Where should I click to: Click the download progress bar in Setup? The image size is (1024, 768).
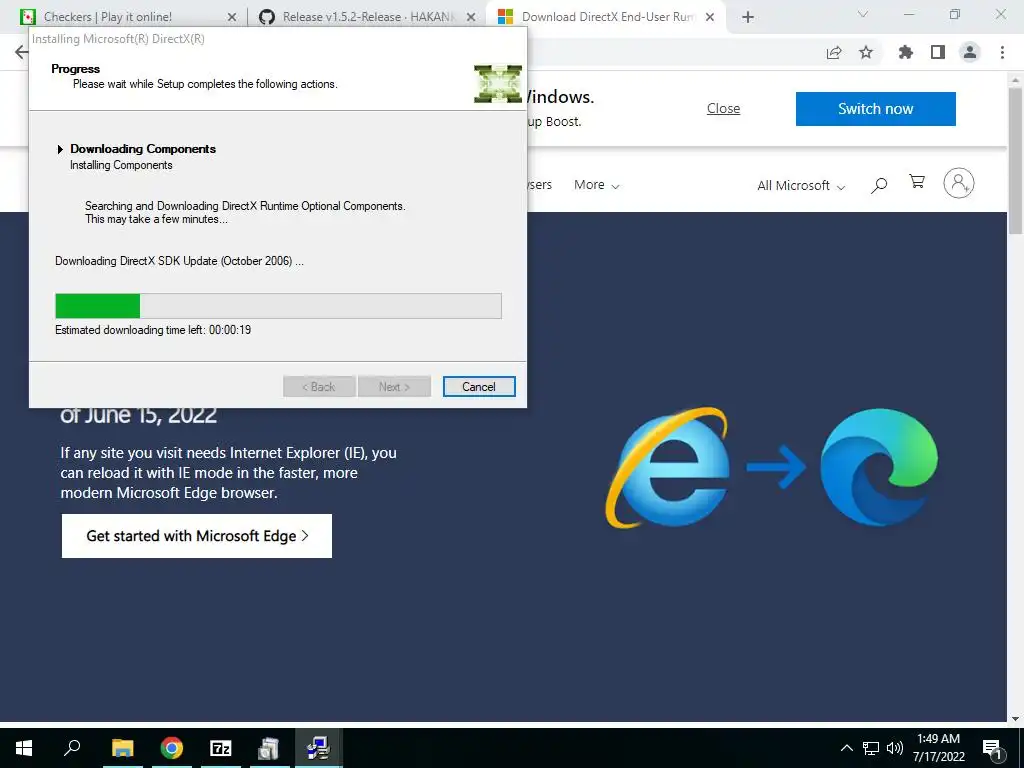pyautogui.click(x=278, y=306)
